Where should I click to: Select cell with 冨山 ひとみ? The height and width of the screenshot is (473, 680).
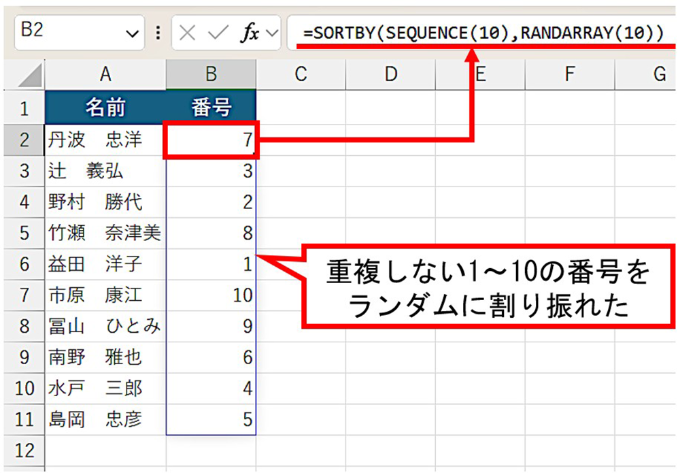(105, 326)
